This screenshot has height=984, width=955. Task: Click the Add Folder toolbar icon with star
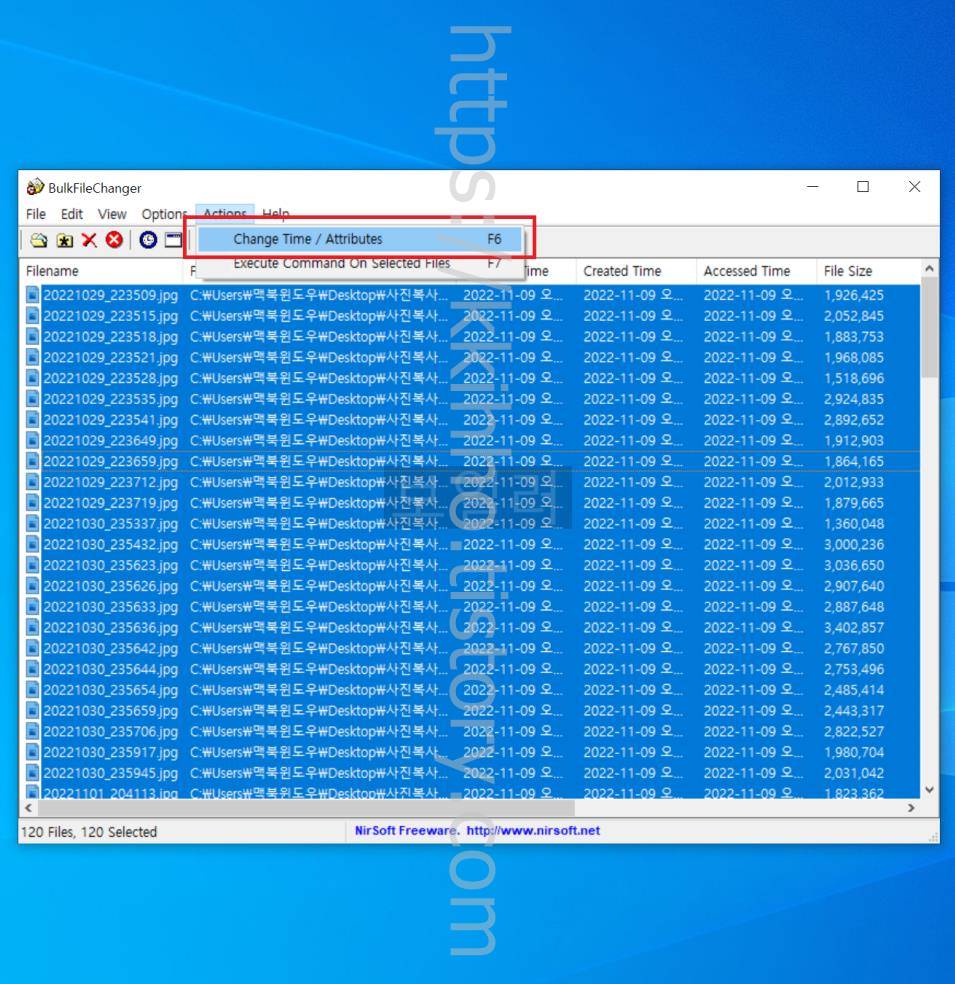(64, 240)
